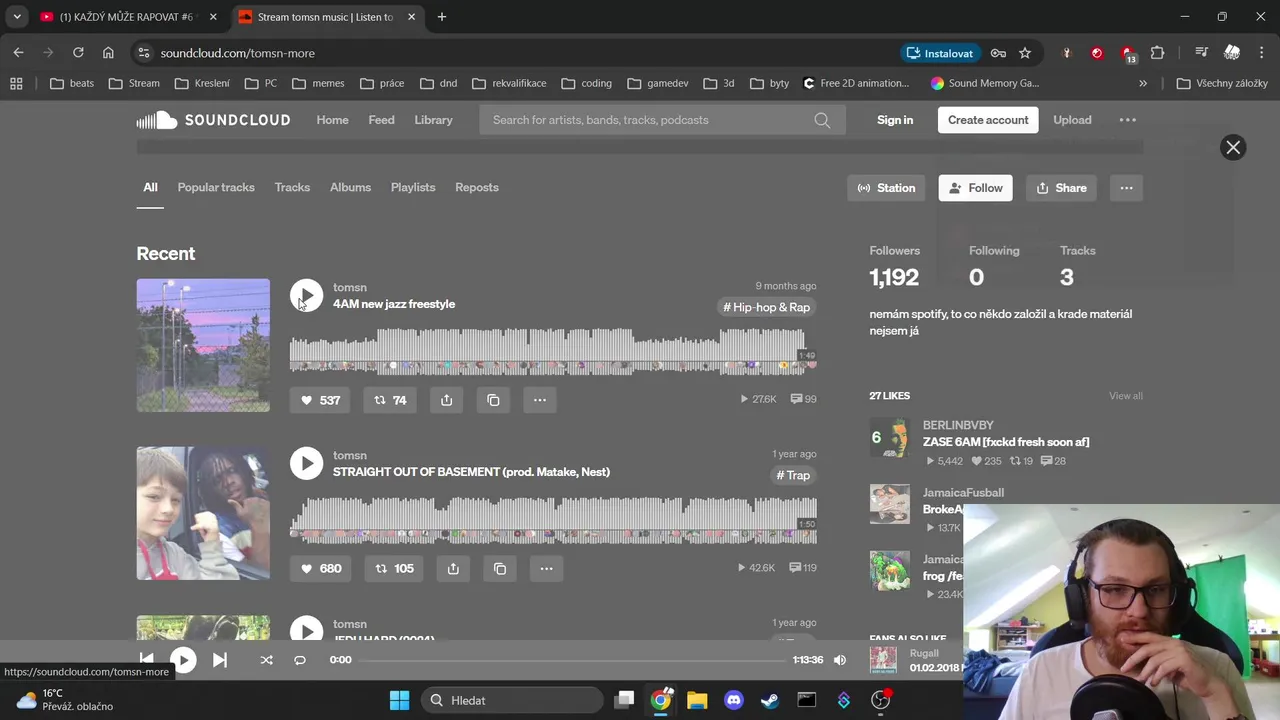
Task: Repost 4AM new jazz freestyle (74 reposts)
Action: [x=390, y=400]
